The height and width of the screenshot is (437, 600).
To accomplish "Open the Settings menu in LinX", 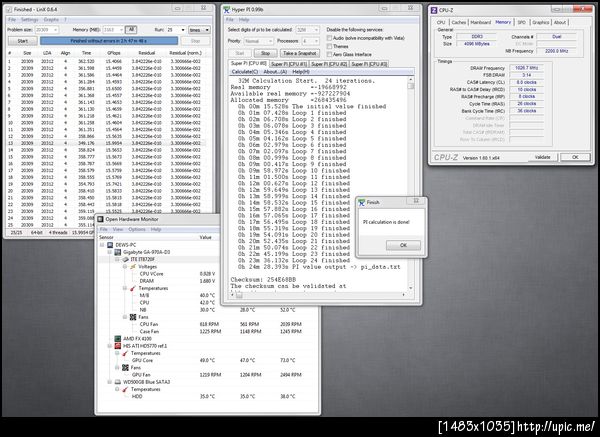I will click(29, 20).
